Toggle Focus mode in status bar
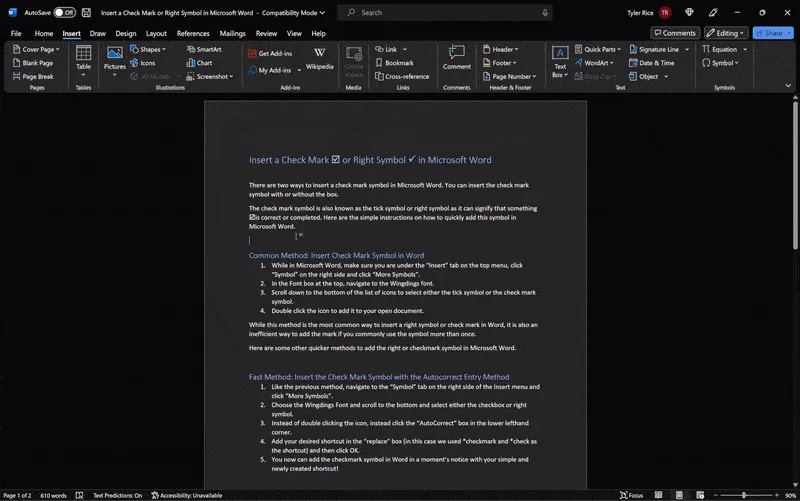 pyautogui.click(x=630, y=495)
